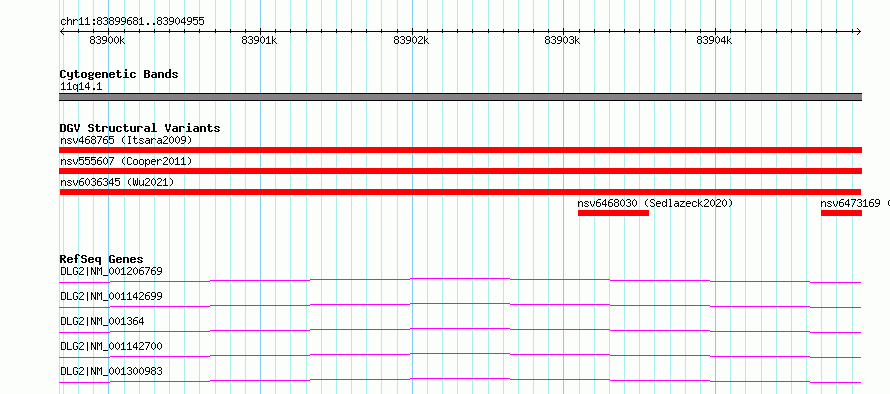Click the short red bar for nsv6468030
The height and width of the screenshot is (394, 890).
(x=613, y=213)
